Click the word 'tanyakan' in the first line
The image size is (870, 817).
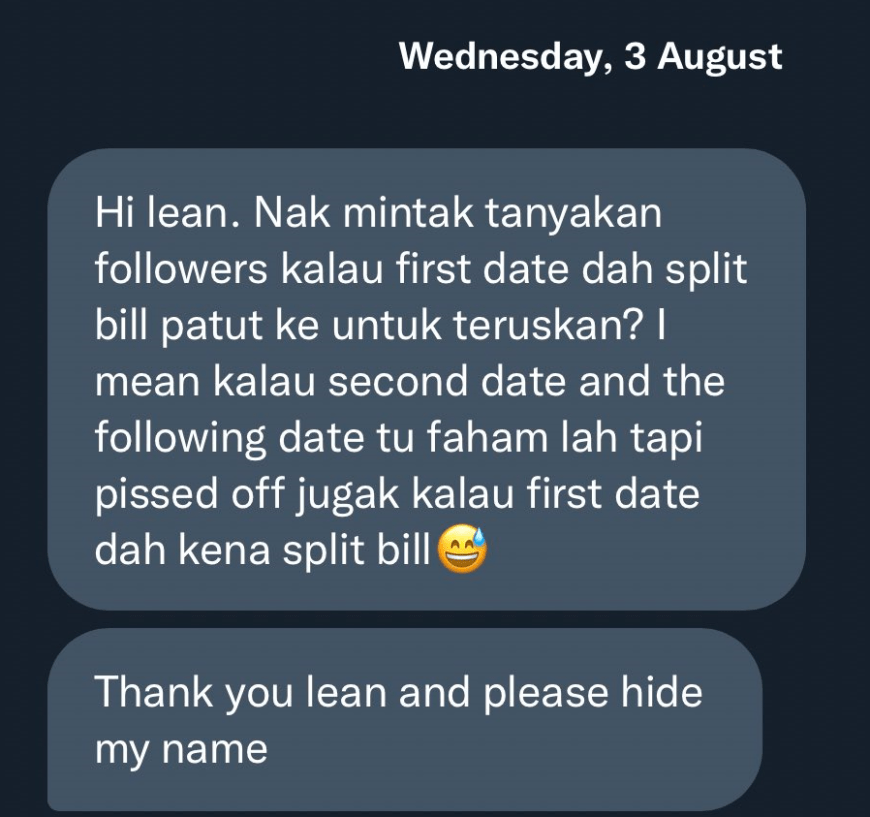(574, 214)
